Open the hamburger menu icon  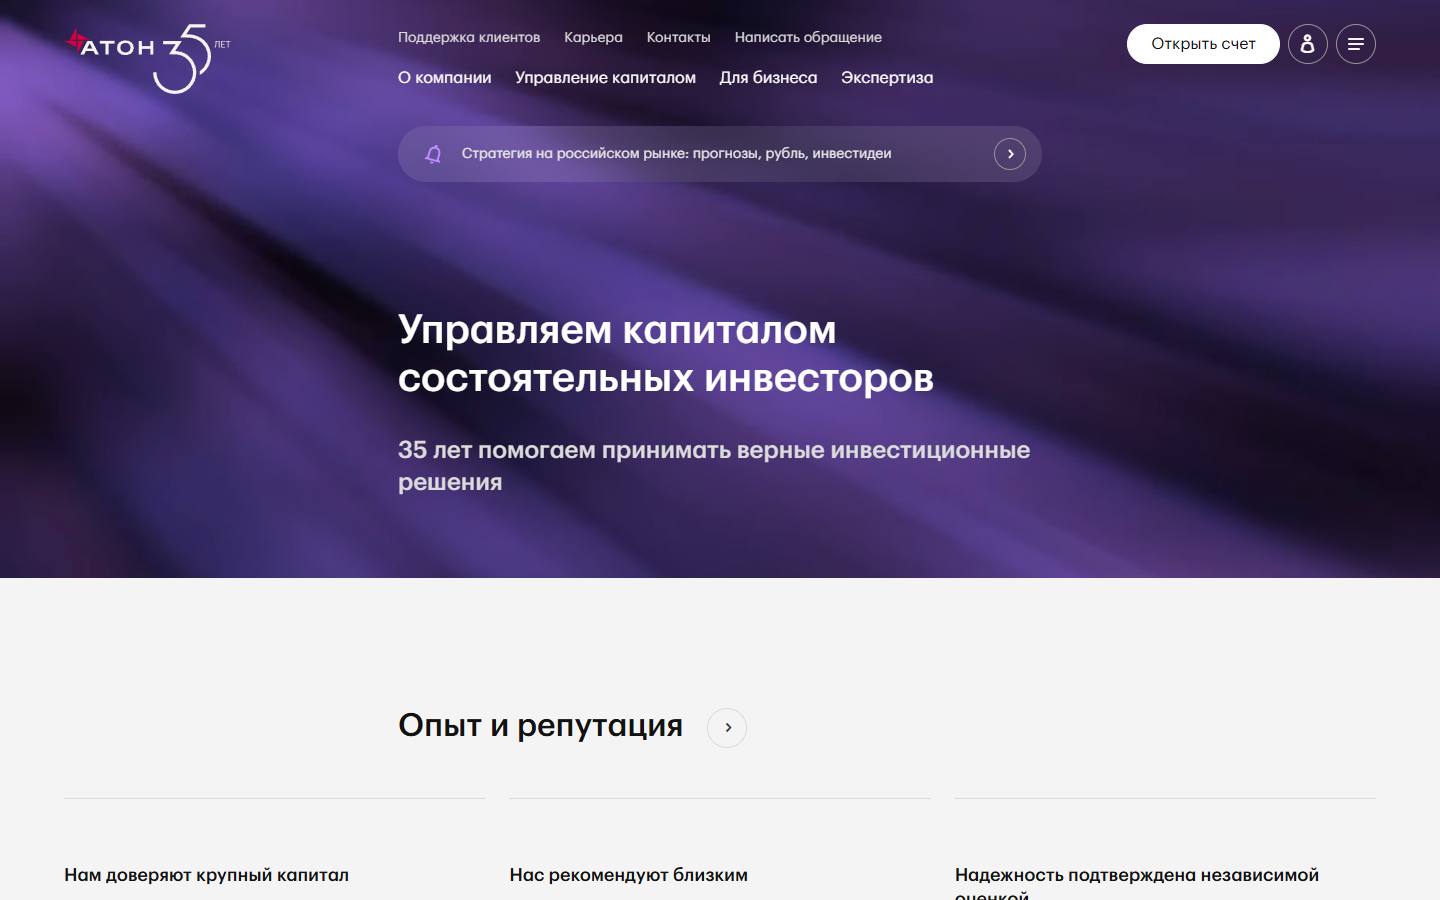coord(1356,44)
